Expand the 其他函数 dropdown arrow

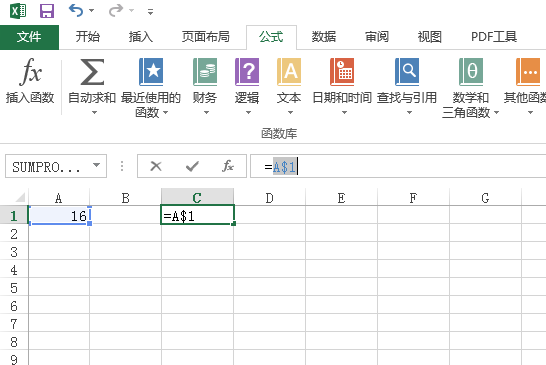530,112
